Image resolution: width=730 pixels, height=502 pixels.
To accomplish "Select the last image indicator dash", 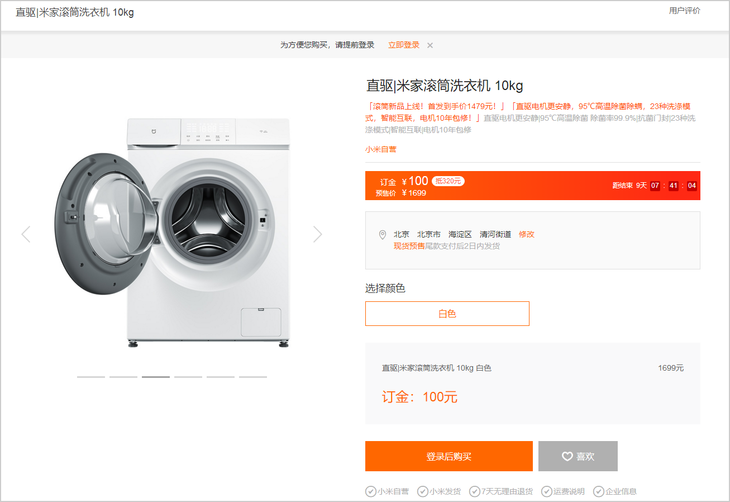I will [x=252, y=377].
